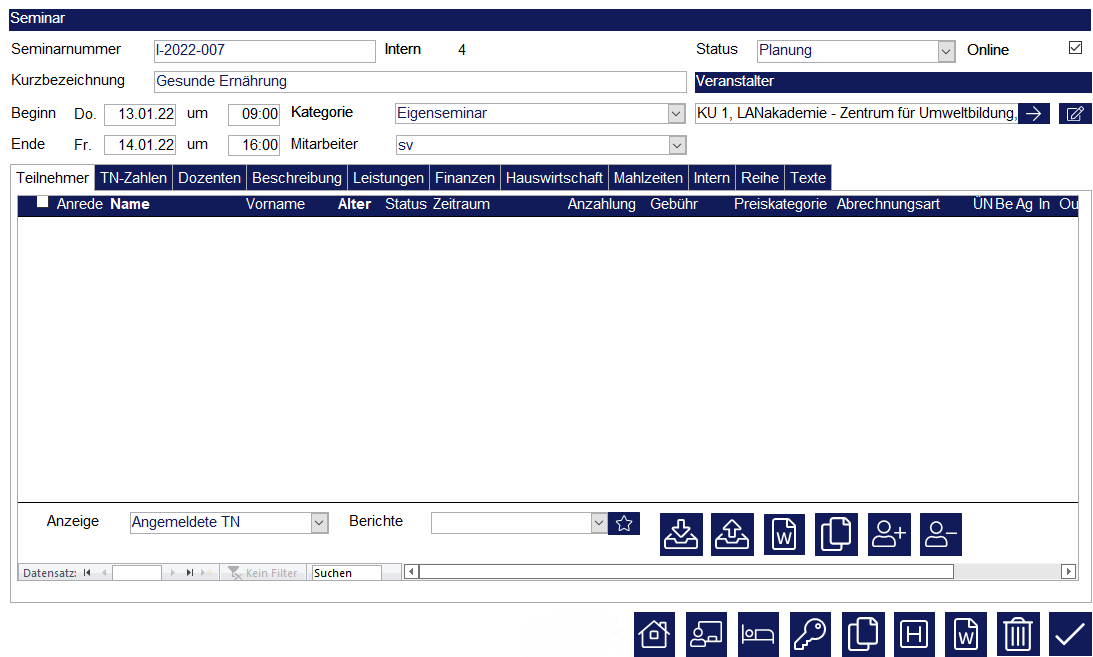Click the import inbox-download icon
Screen dimensions: 1093x657
click(681, 534)
